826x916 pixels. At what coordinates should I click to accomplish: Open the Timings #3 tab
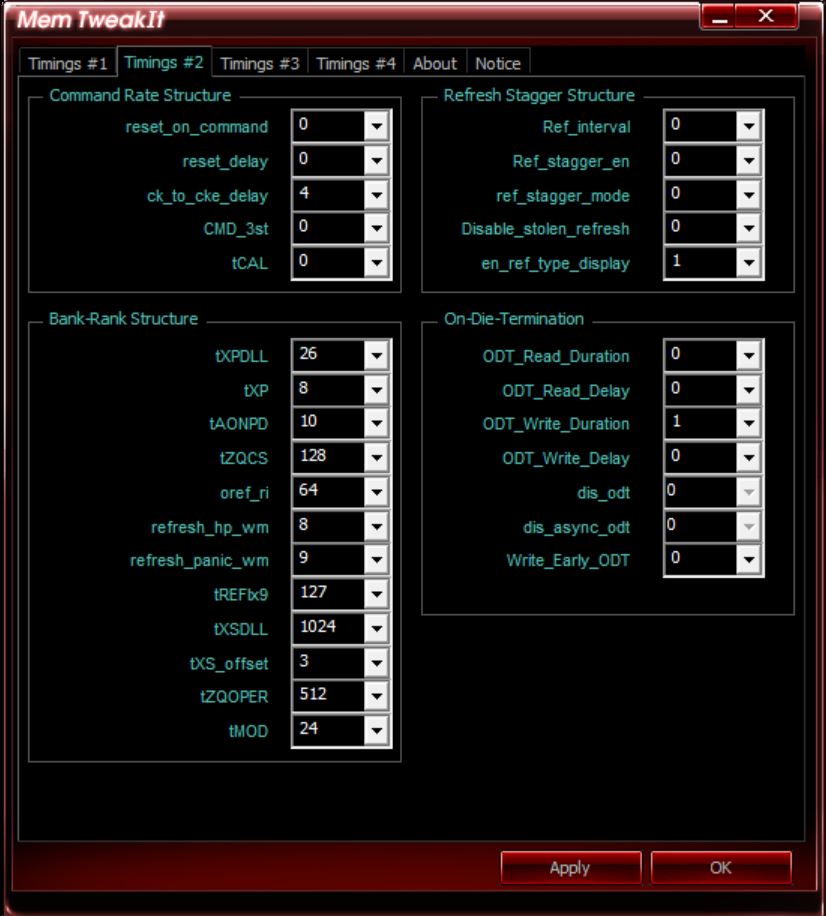(x=260, y=63)
